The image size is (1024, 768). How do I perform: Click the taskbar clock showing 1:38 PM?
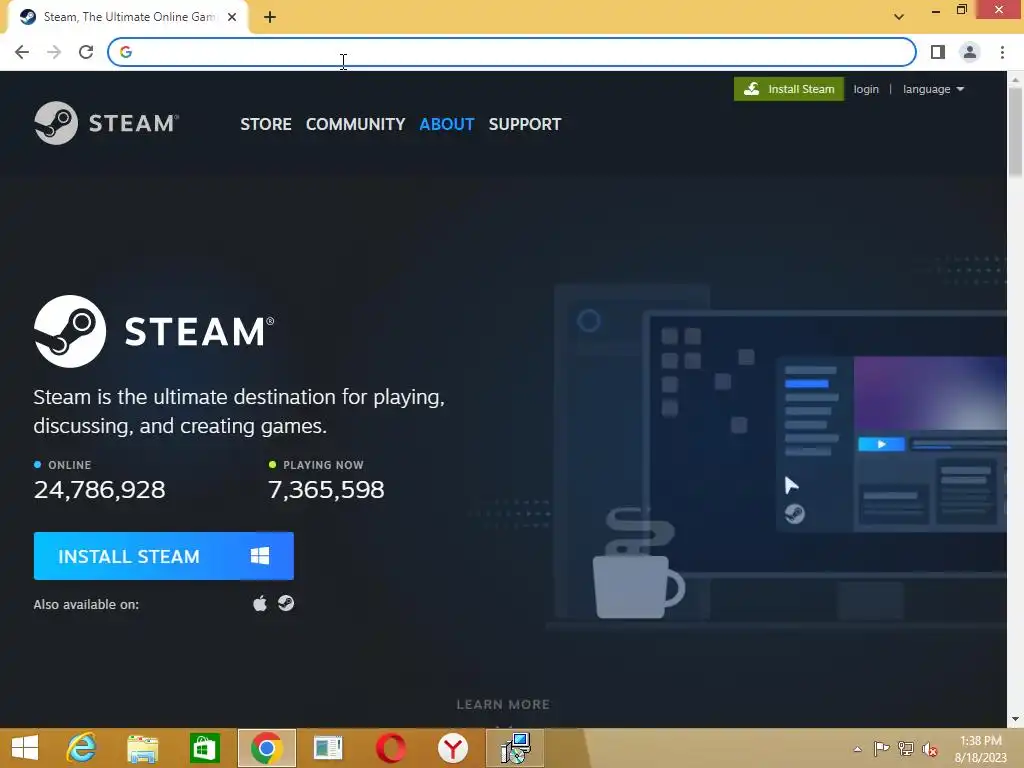[981, 749]
